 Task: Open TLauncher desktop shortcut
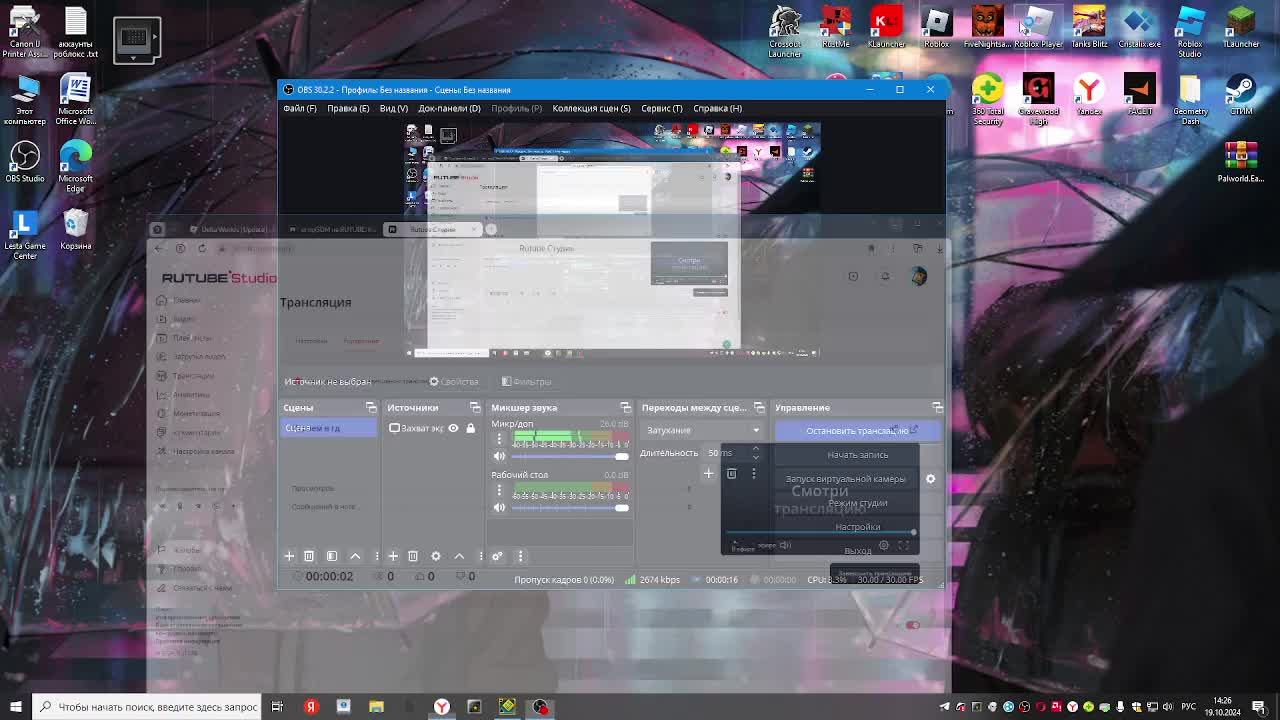[1241, 27]
